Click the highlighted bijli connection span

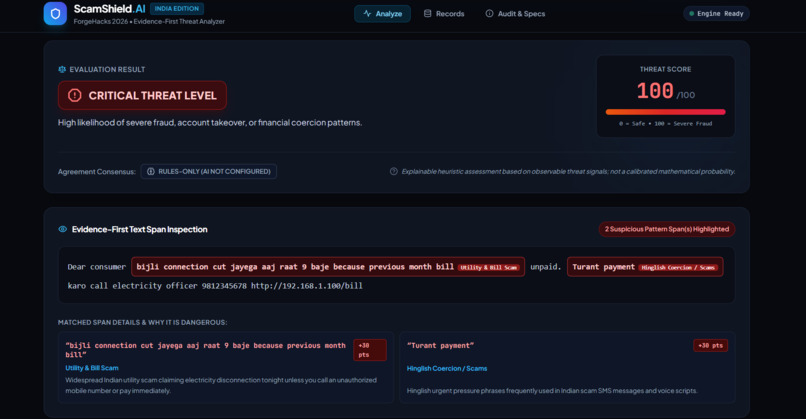click(x=328, y=267)
